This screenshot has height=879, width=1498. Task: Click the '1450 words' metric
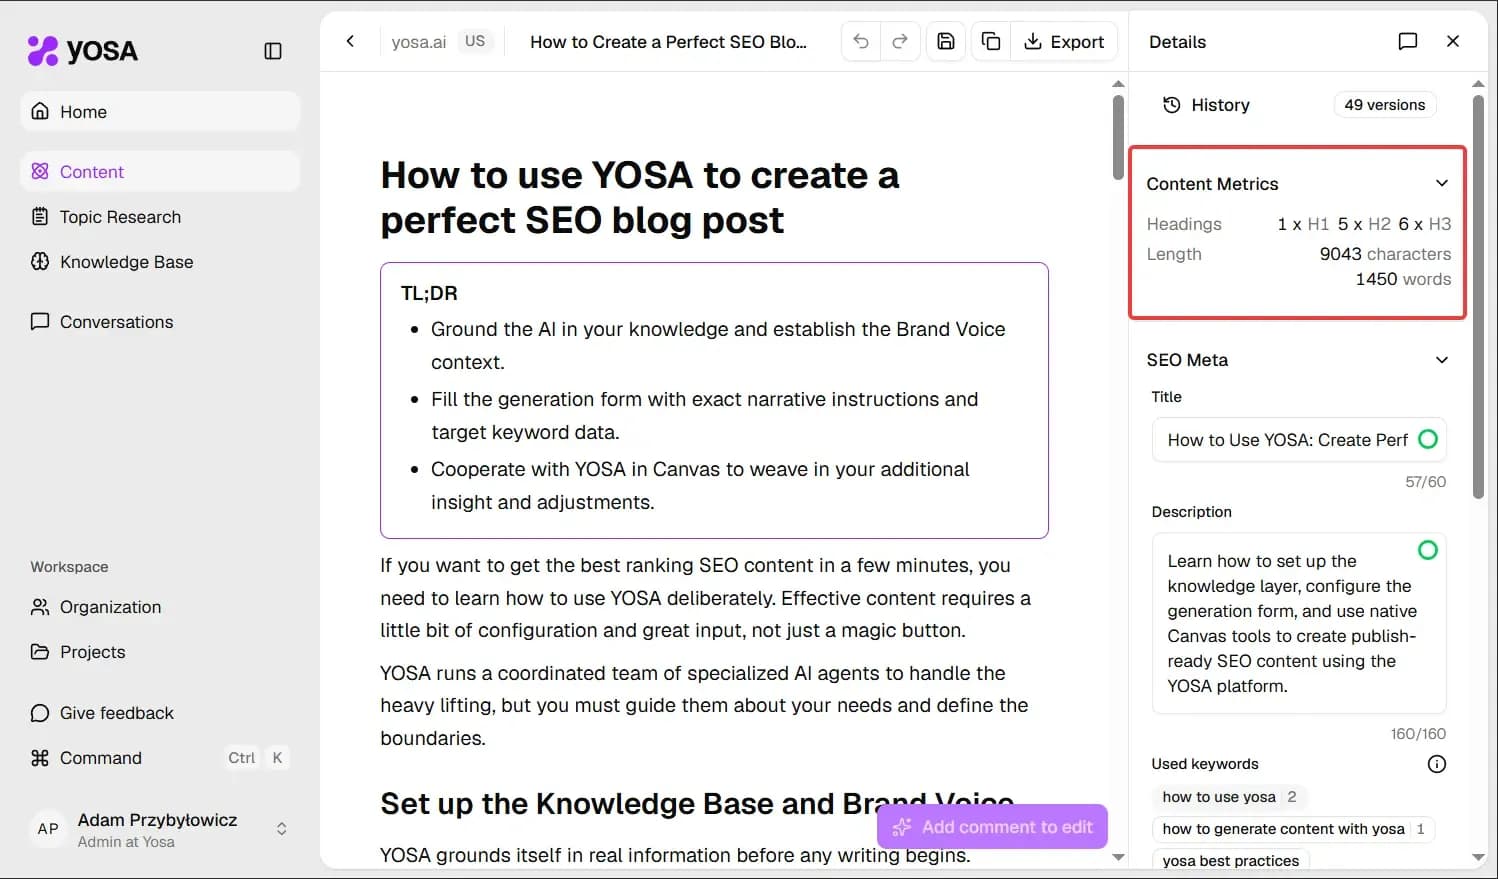pos(1403,279)
